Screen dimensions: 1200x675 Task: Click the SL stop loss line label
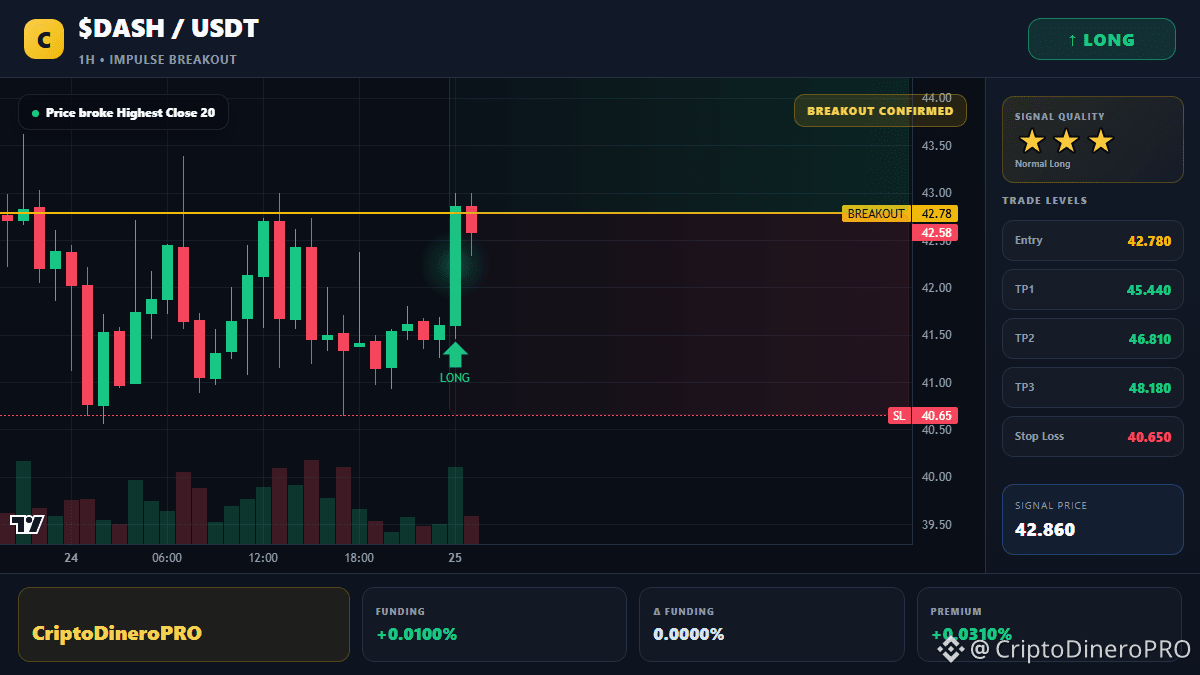[x=899, y=416]
